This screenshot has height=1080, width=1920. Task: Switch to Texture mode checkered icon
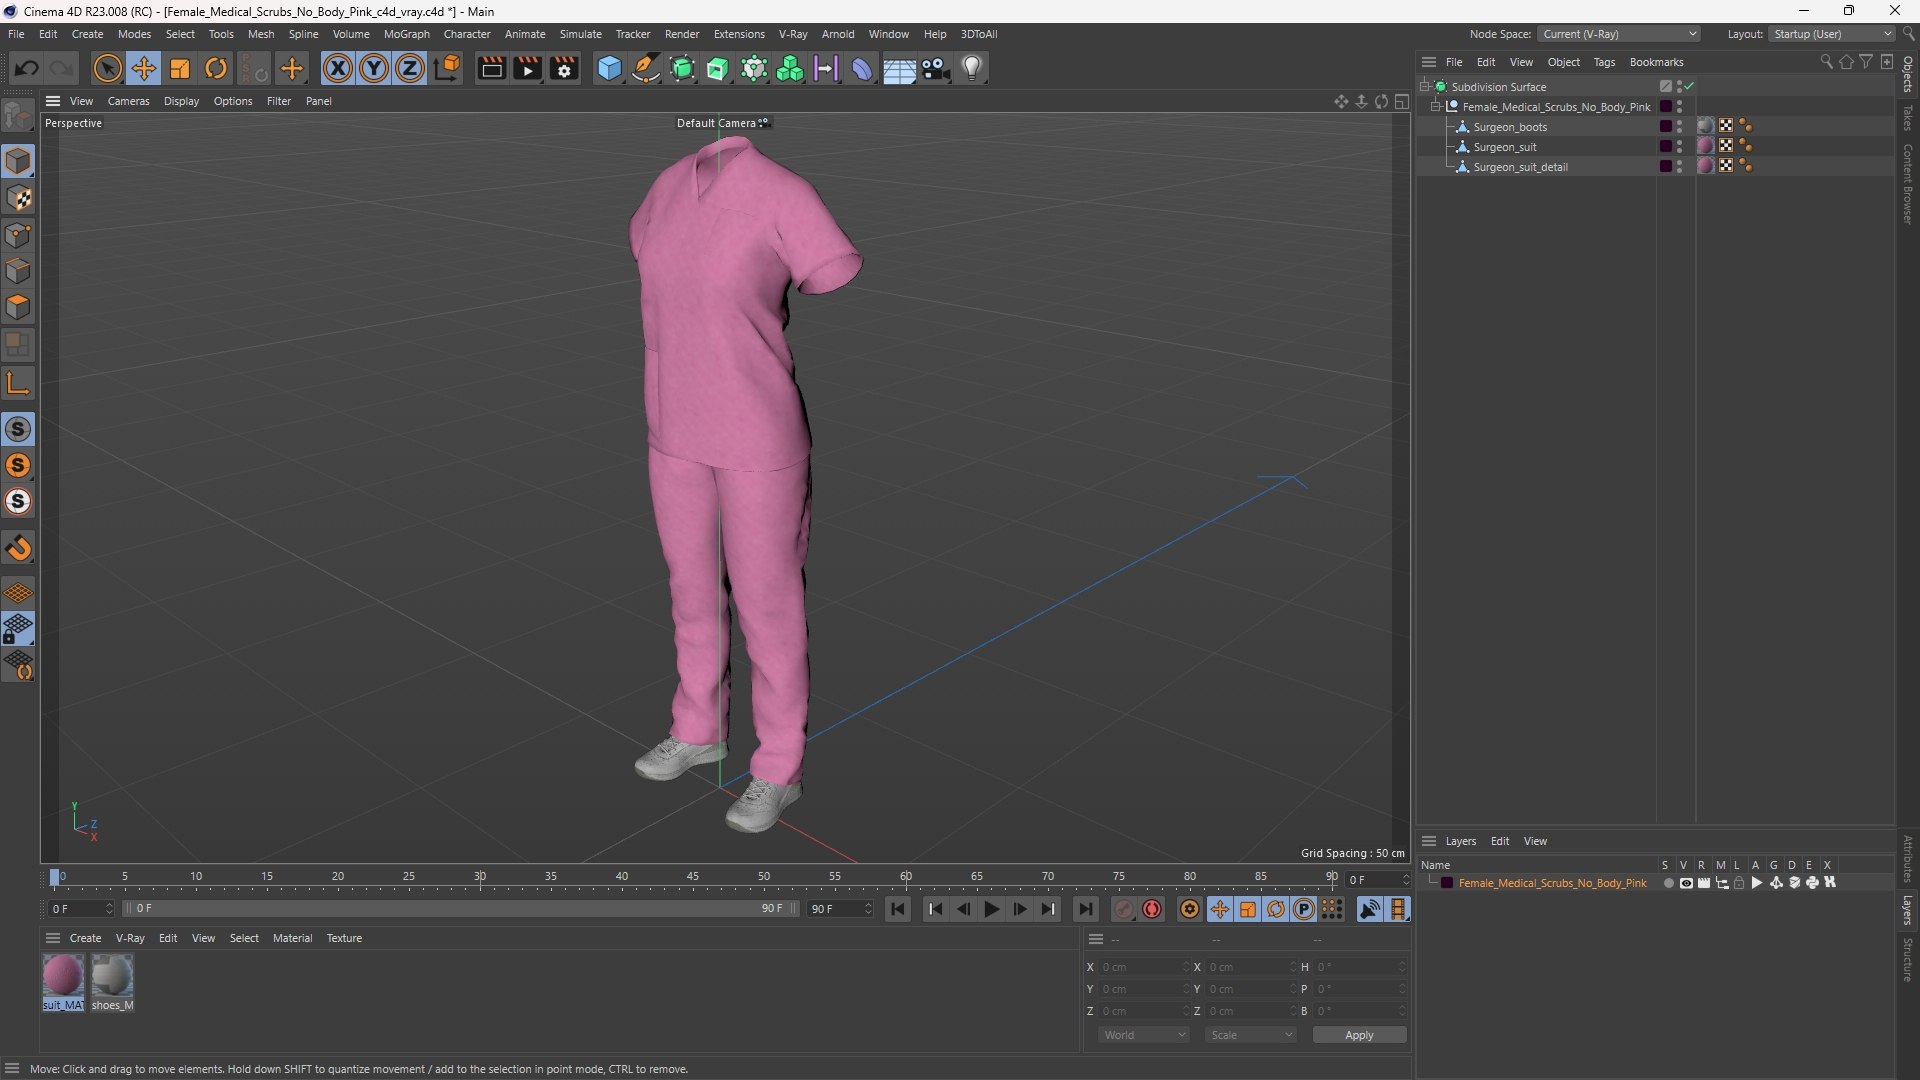pos(18,198)
